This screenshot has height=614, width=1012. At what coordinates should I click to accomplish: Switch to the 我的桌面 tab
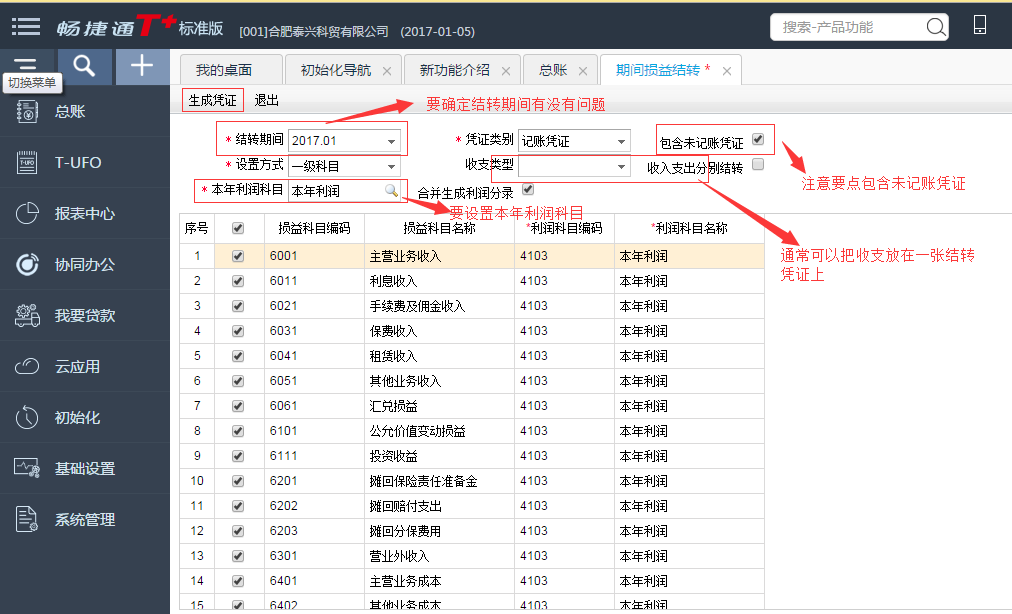(x=223, y=70)
